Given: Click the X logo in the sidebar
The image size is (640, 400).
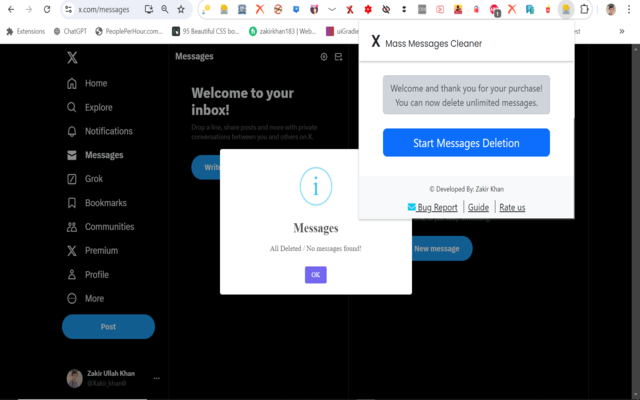Looking at the screenshot, I should pos(72,58).
